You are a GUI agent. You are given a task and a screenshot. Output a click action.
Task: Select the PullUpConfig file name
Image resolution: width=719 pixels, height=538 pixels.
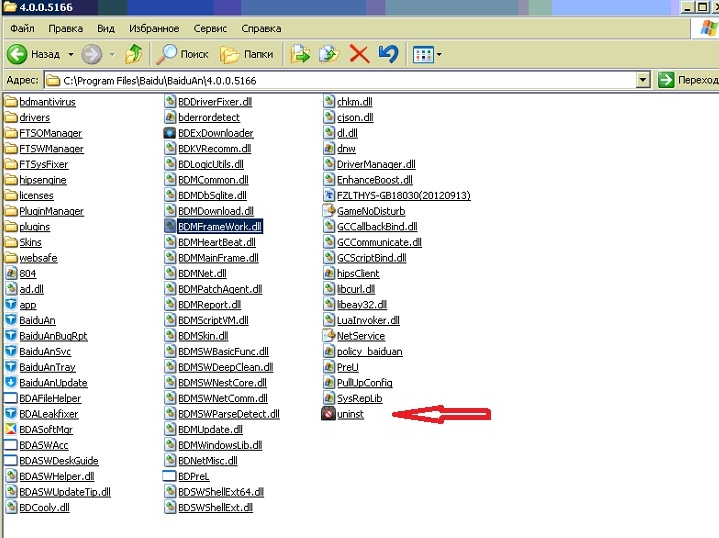click(365, 383)
